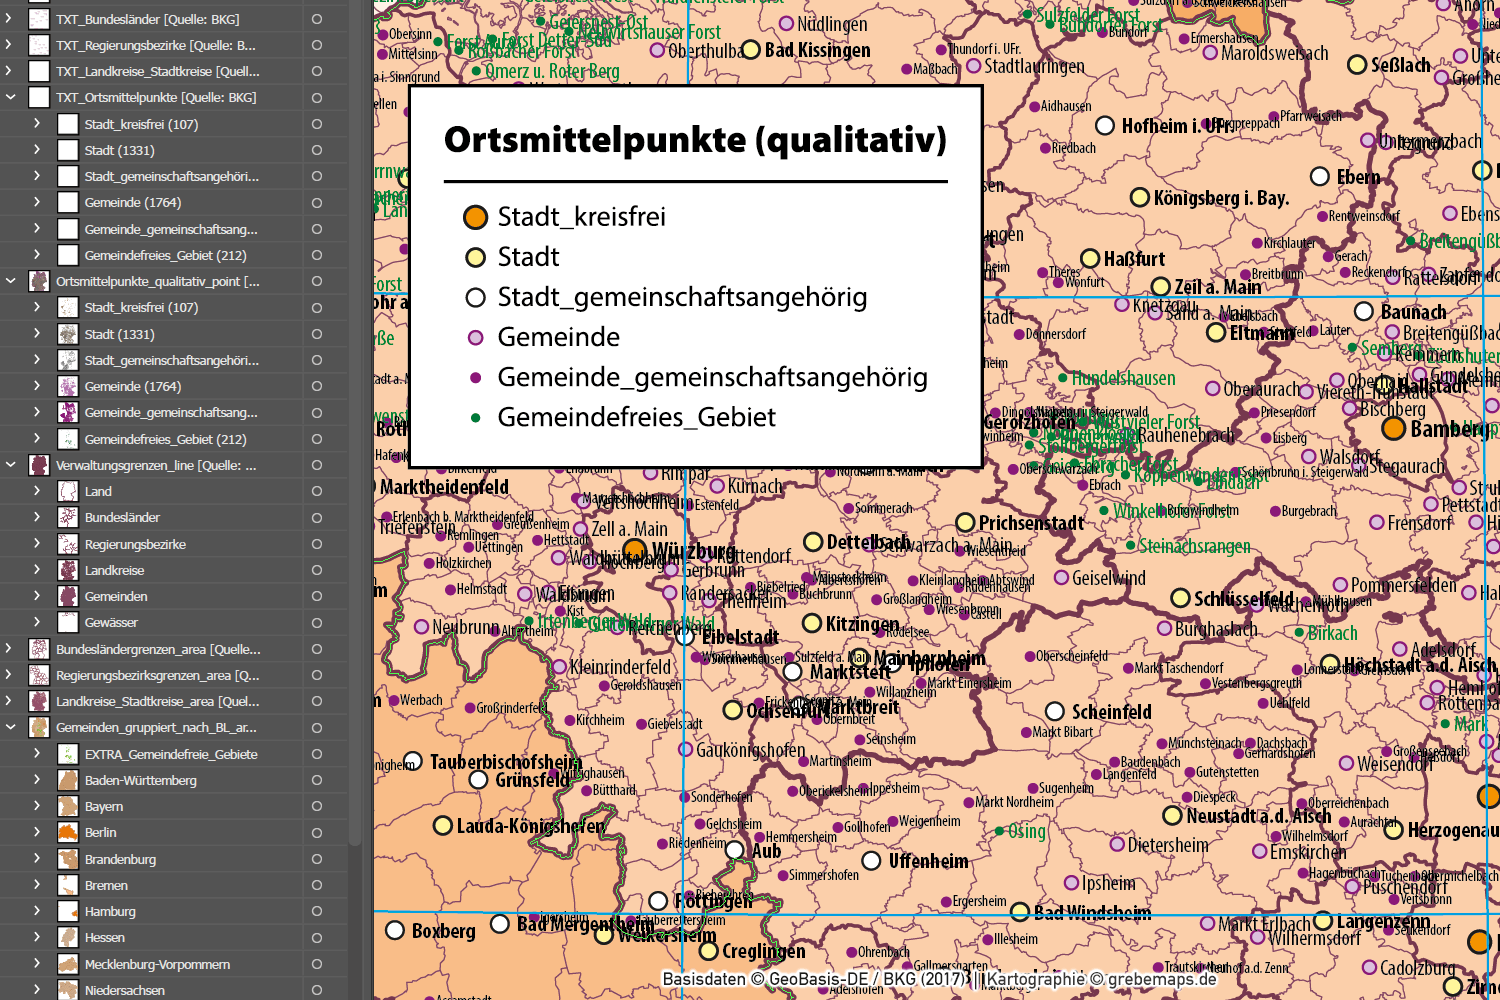The height and width of the screenshot is (1000, 1500).
Task: Click the Verwaltungsgrenzen_line layer thumbnail
Action: (37, 465)
